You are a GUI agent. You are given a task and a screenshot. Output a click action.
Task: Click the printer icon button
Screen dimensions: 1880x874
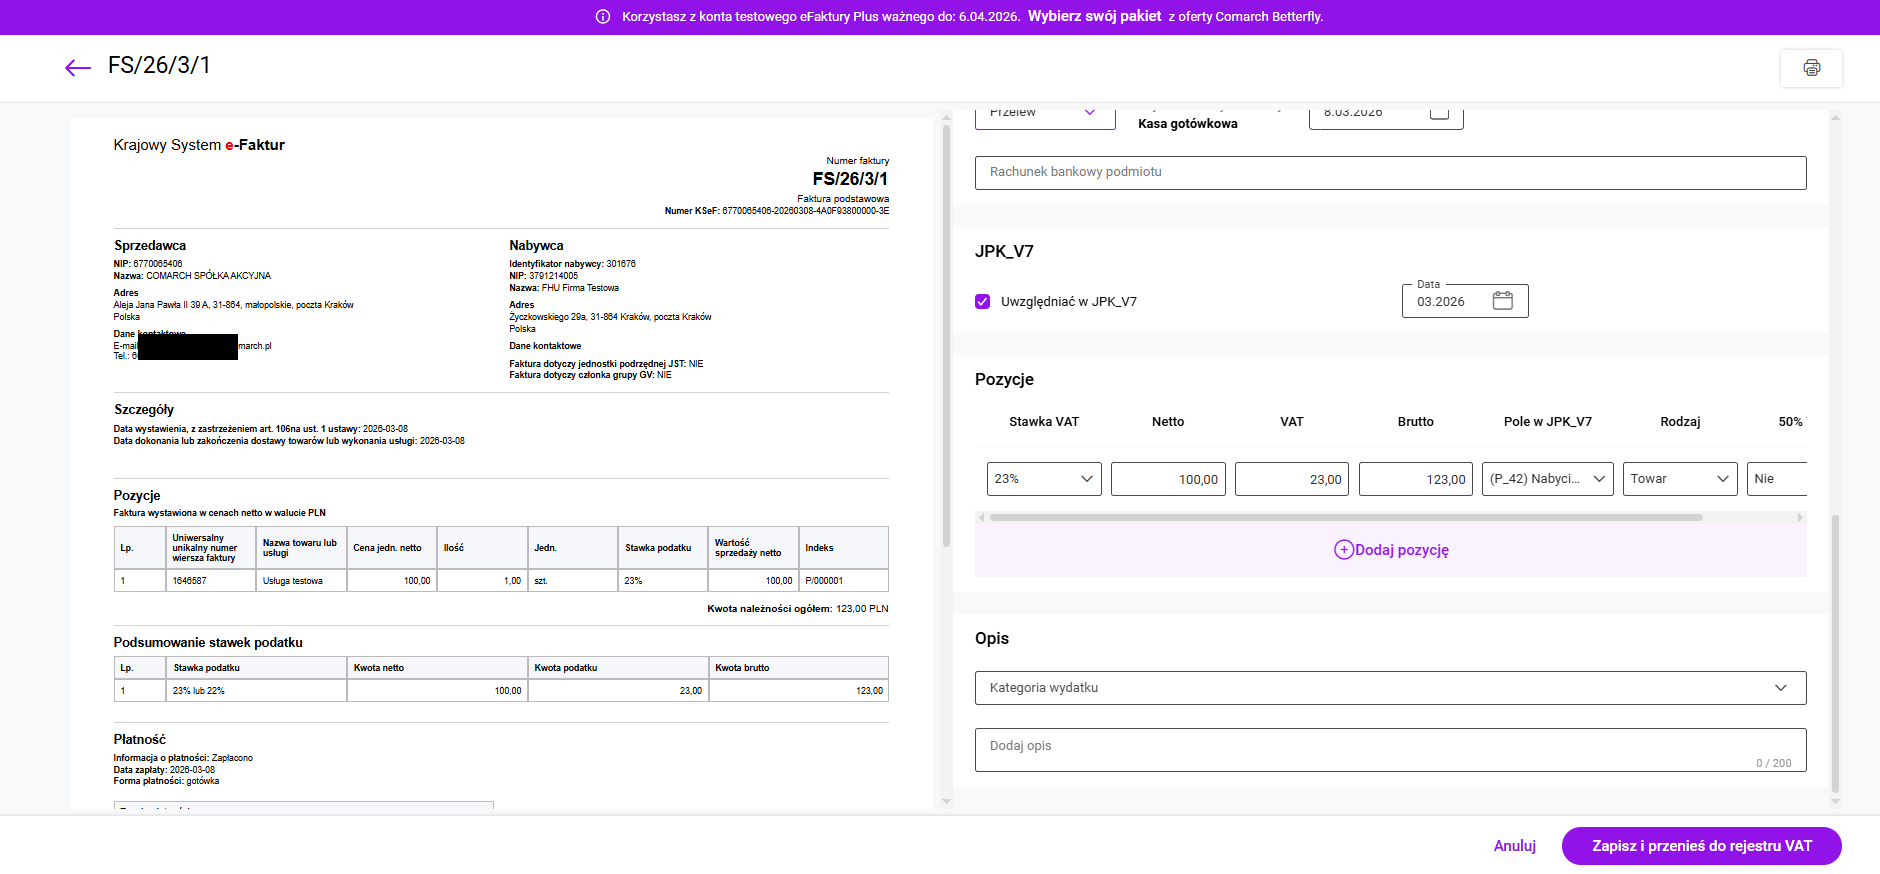[x=1811, y=68]
